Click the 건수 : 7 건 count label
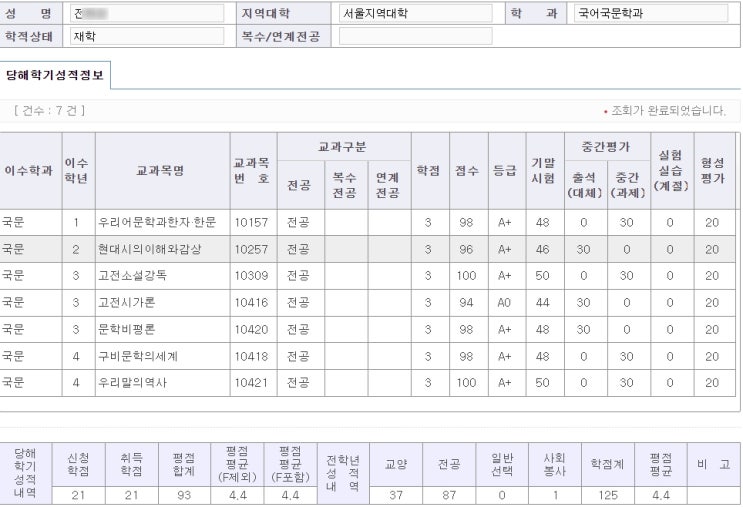The width and height of the screenshot is (743, 507). pos(50,110)
